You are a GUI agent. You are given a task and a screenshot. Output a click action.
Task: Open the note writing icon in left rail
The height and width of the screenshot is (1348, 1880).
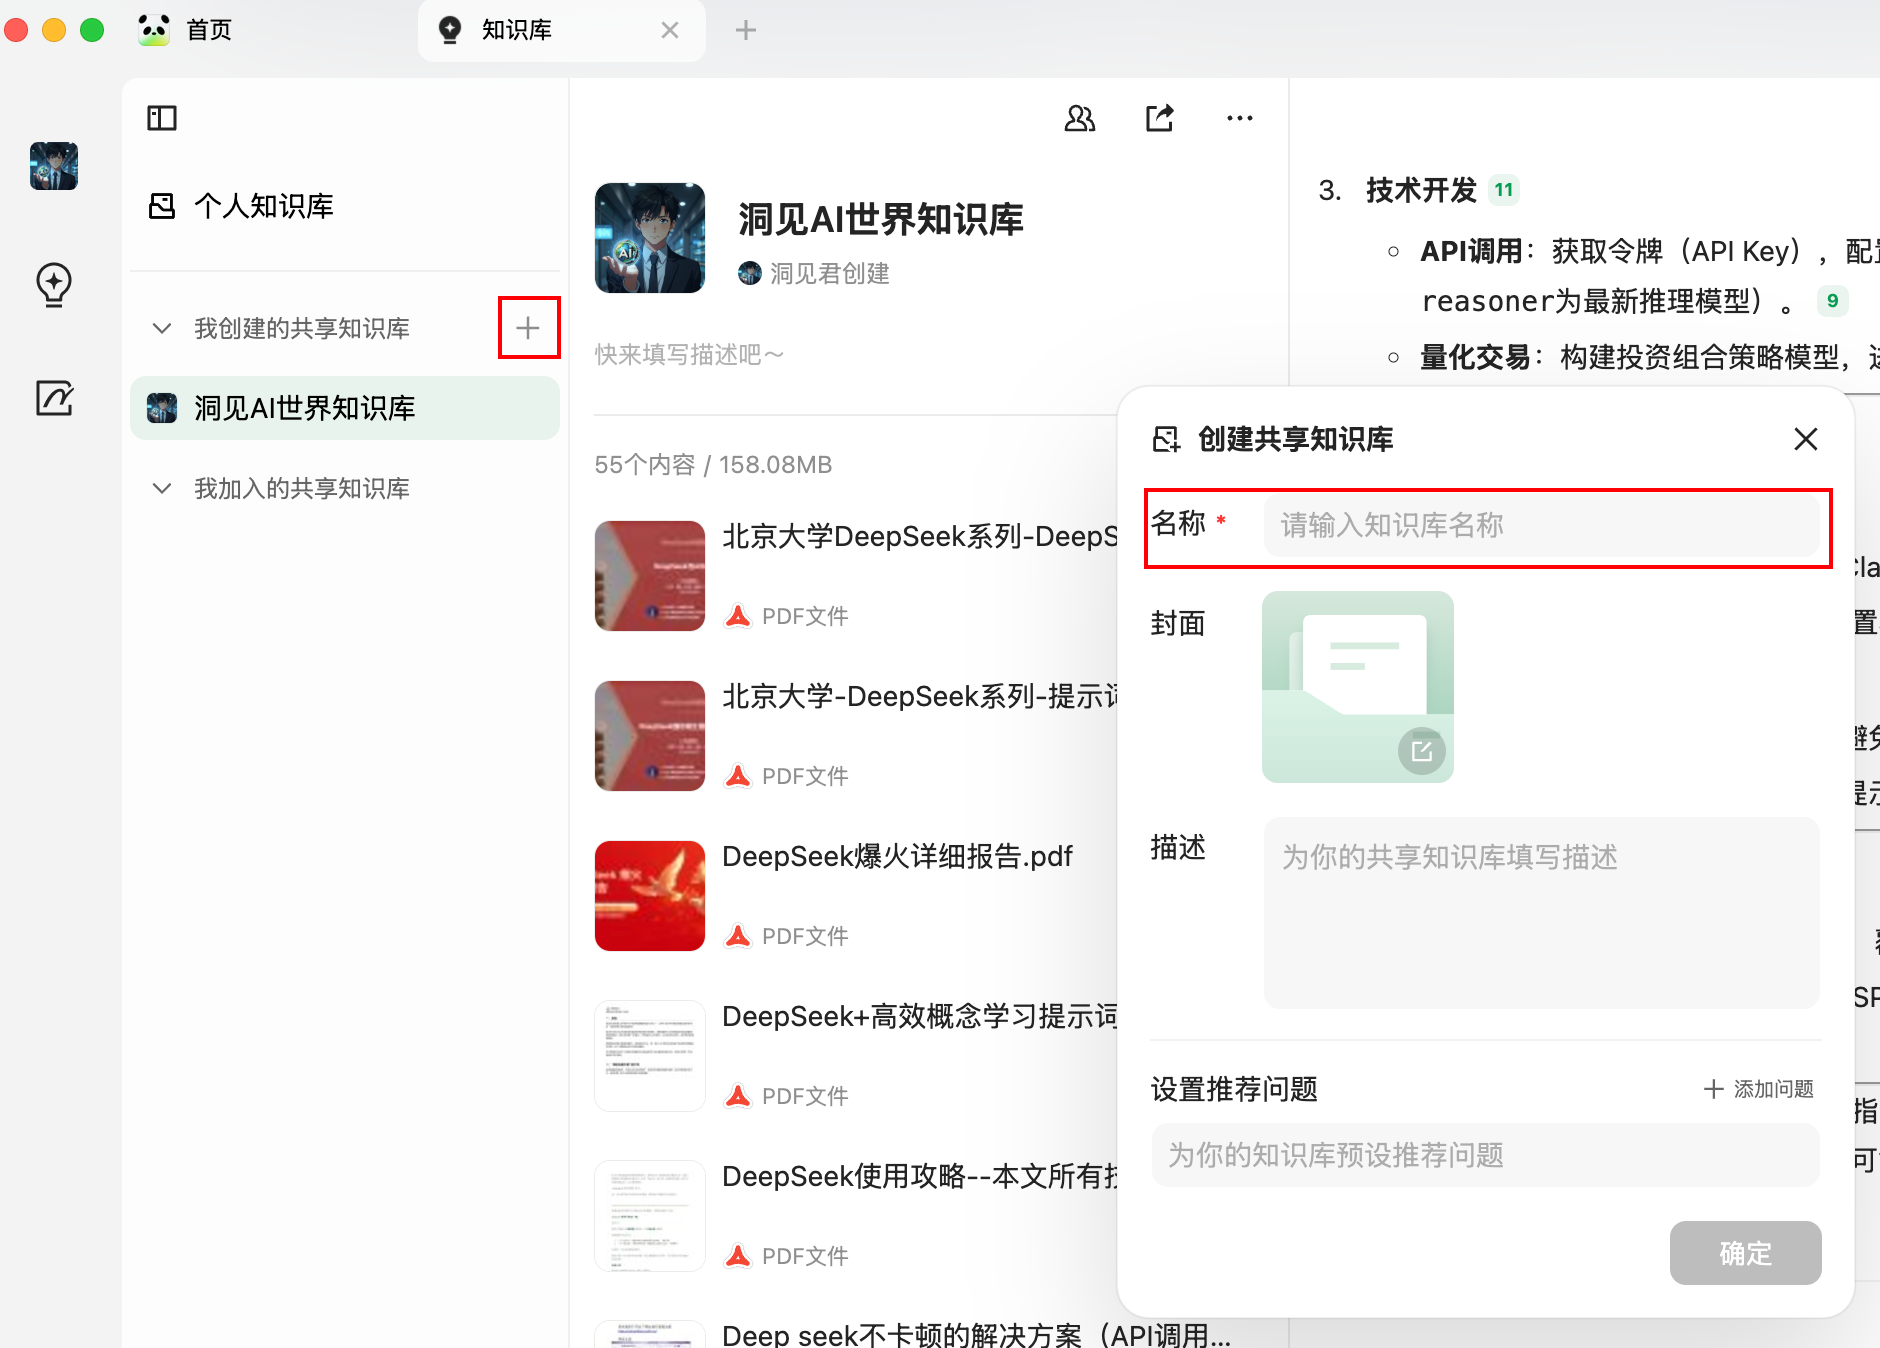tap(54, 398)
